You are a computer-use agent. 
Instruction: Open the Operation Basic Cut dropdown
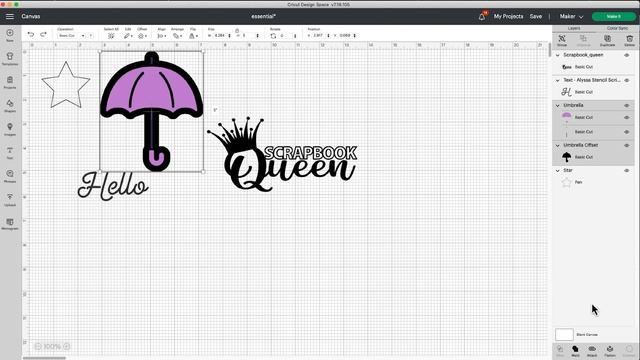click(71, 36)
